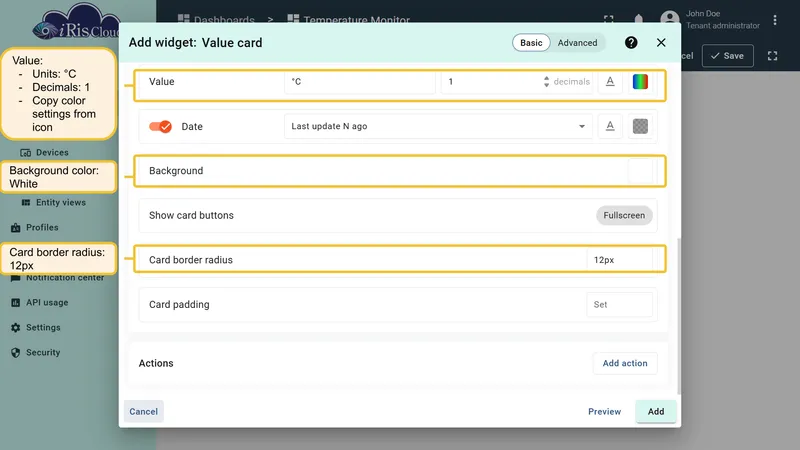This screenshot has width=800, height=450.
Task: Click the Entity views sidebar icon
Action: (26, 203)
